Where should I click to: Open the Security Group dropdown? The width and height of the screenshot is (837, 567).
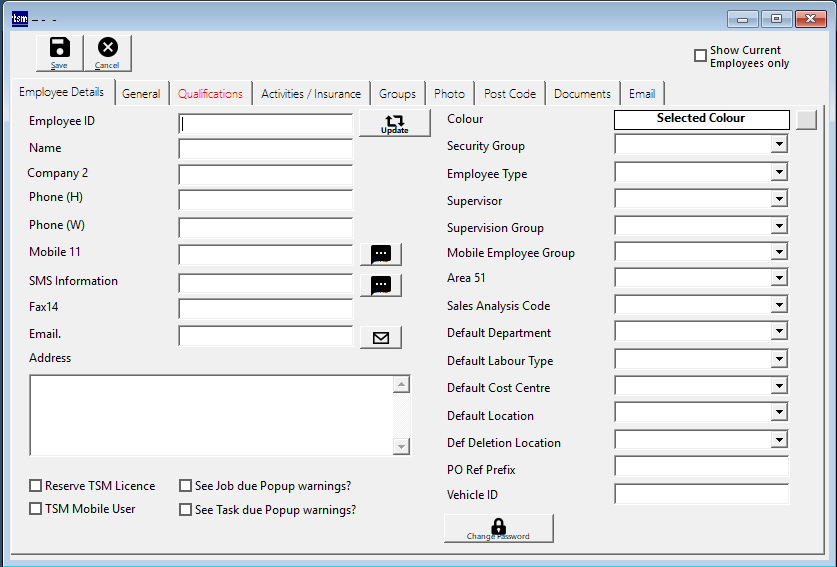click(x=779, y=145)
